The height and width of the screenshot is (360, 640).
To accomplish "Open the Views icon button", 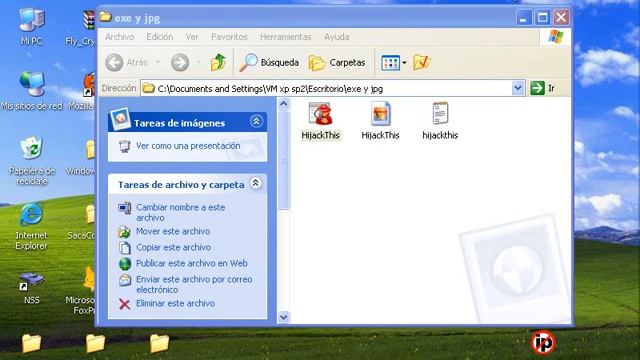I will (390, 63).
